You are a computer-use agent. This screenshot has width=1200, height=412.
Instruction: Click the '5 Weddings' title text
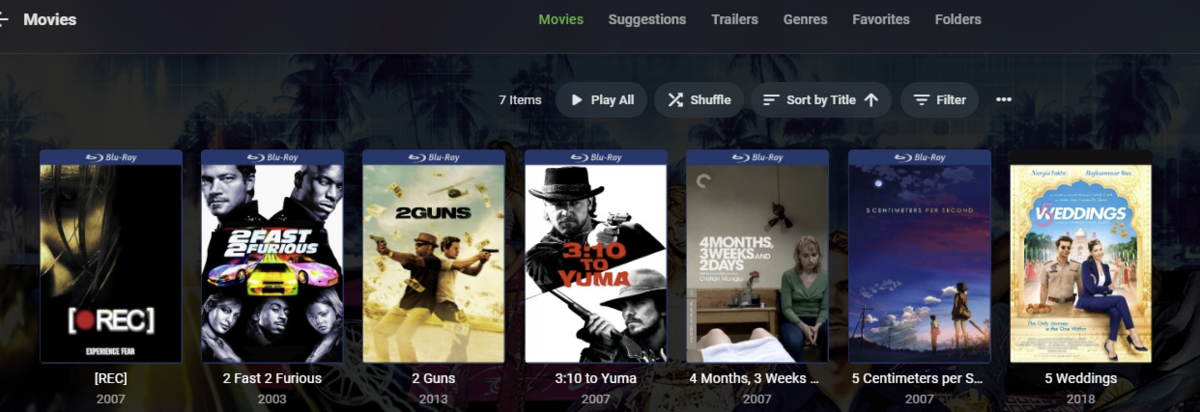click(1081, 379)
